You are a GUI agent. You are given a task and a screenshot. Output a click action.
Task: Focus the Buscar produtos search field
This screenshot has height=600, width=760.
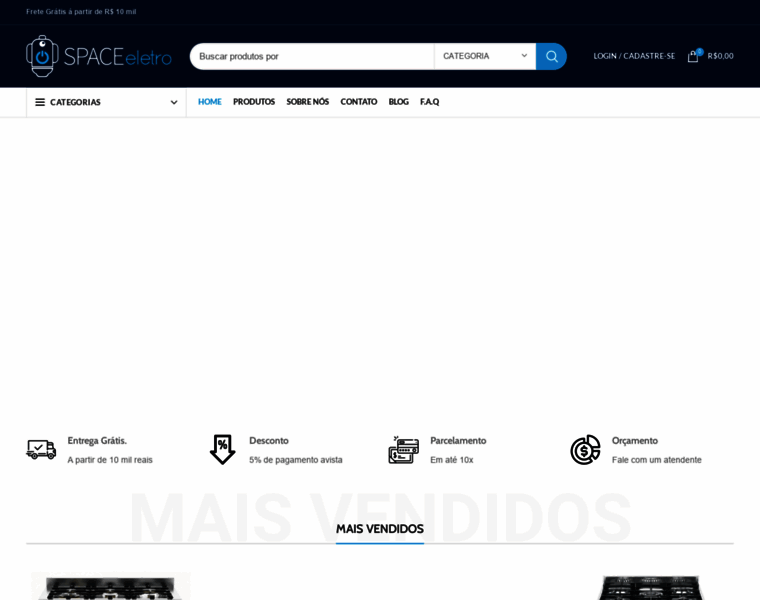click(312, 56)
